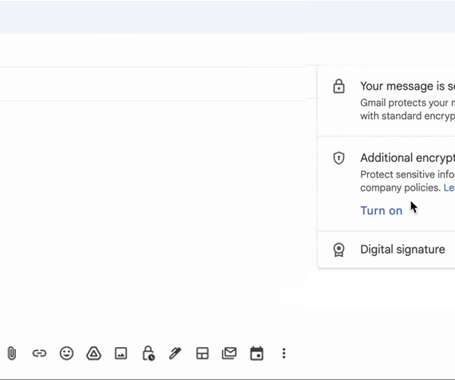Open more options three-dot menu
This screenshot has width=455, height=380.
284,353
